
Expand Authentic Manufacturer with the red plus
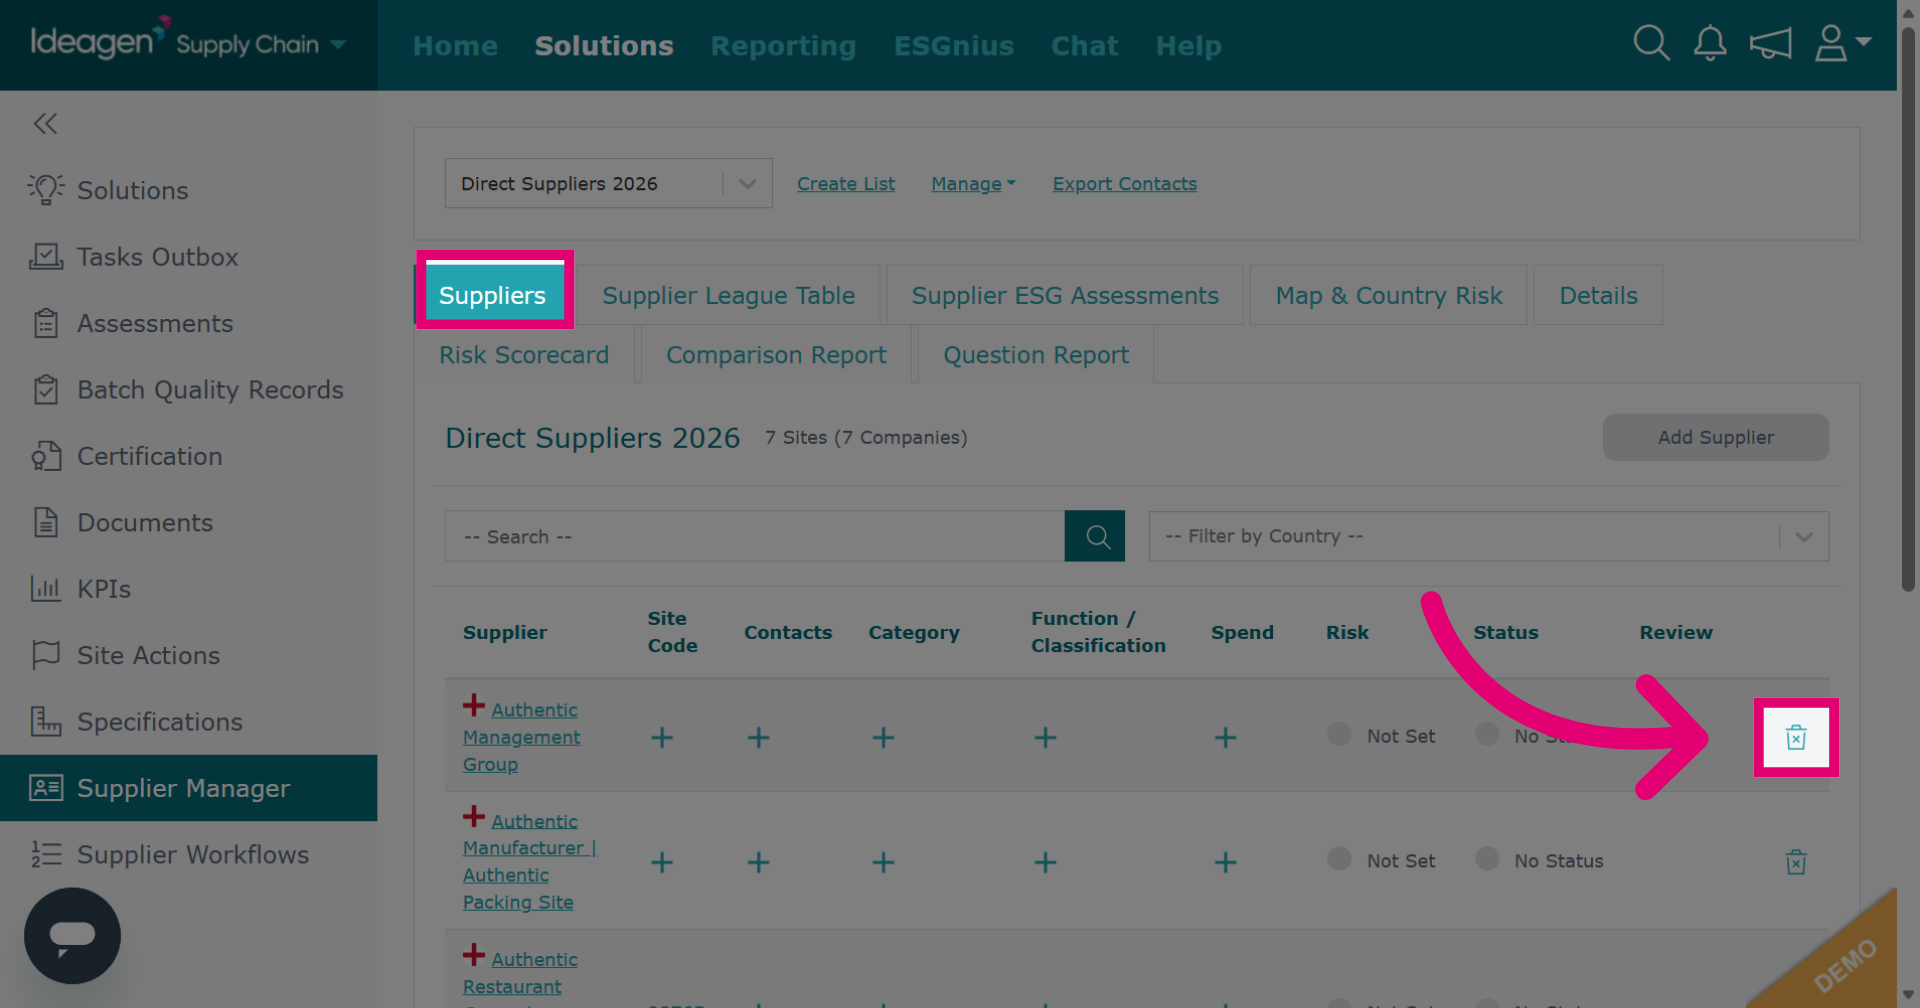pyautogui.click(x=474, y=817)
